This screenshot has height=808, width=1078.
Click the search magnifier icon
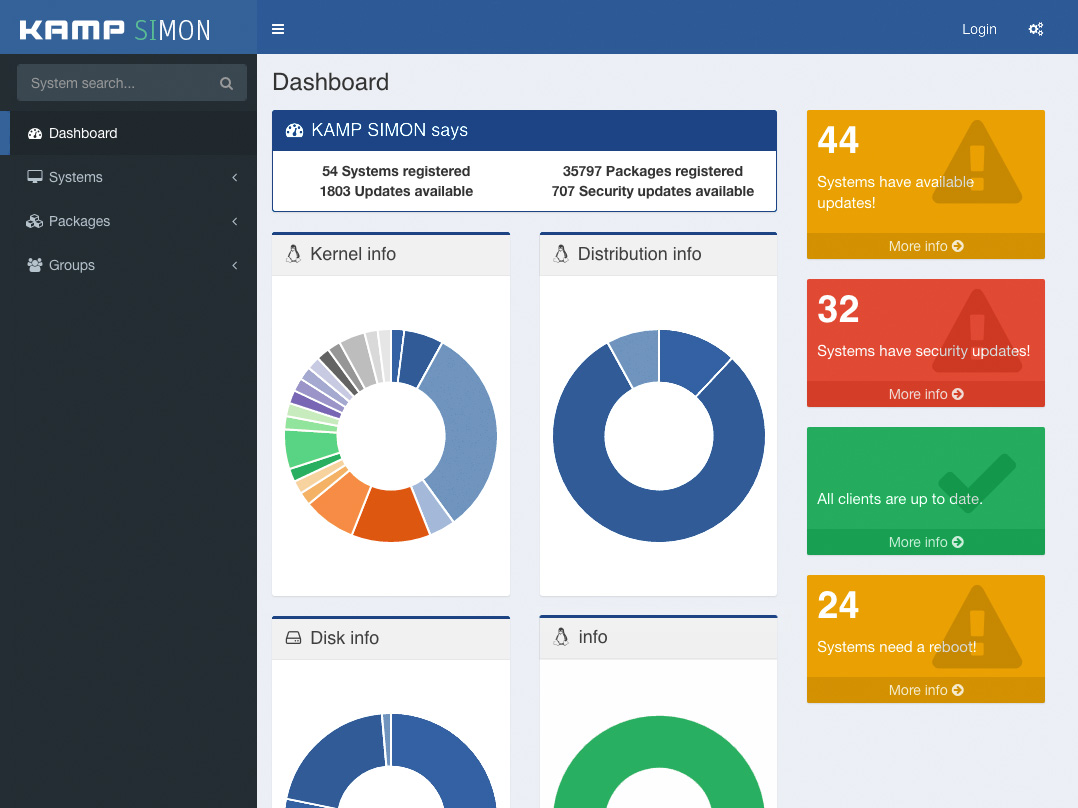[x=226, y=83]
